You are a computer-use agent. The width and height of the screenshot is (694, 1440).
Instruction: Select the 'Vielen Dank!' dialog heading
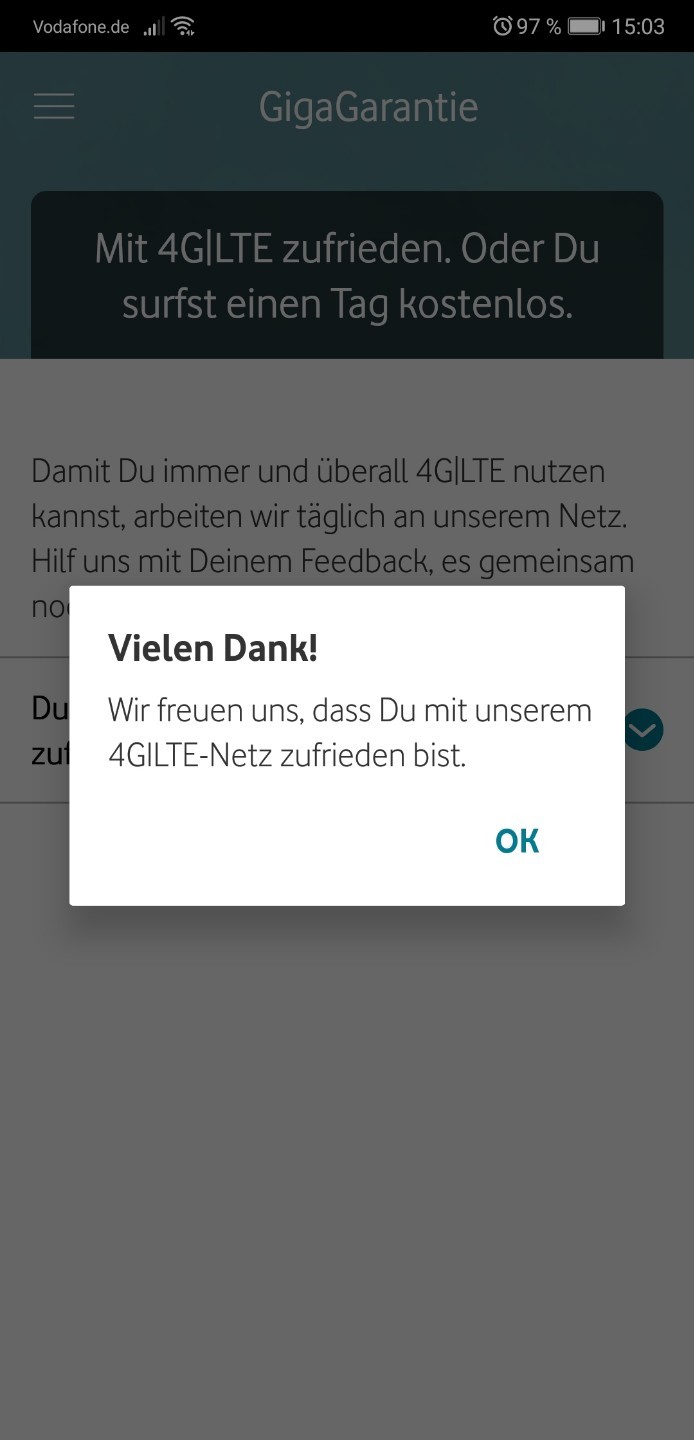[x=213, y=648]
